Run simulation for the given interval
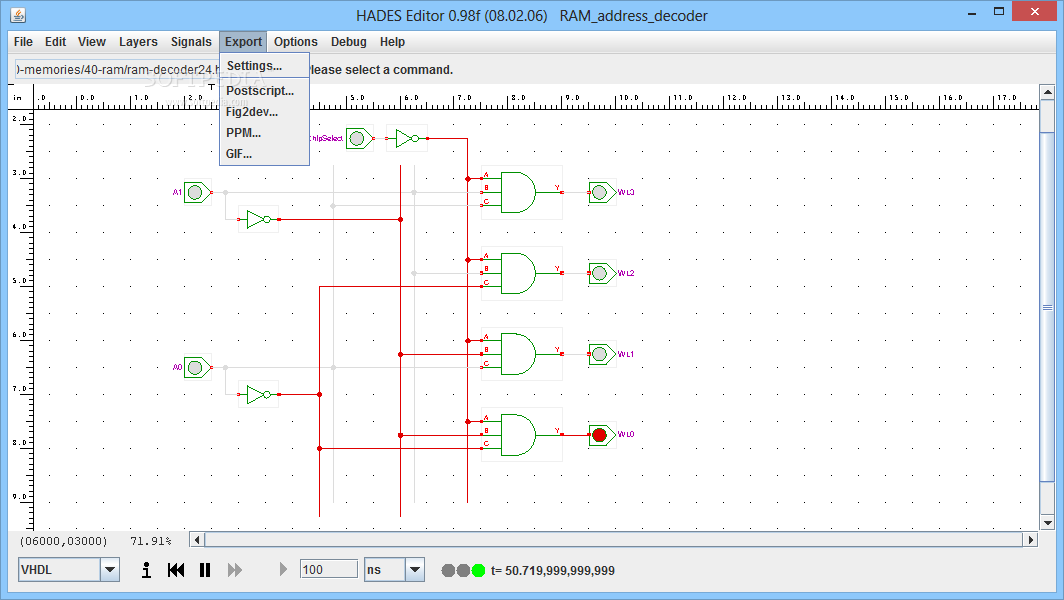This screenshot has height=600, width=1064. click(x=283, y=569)
